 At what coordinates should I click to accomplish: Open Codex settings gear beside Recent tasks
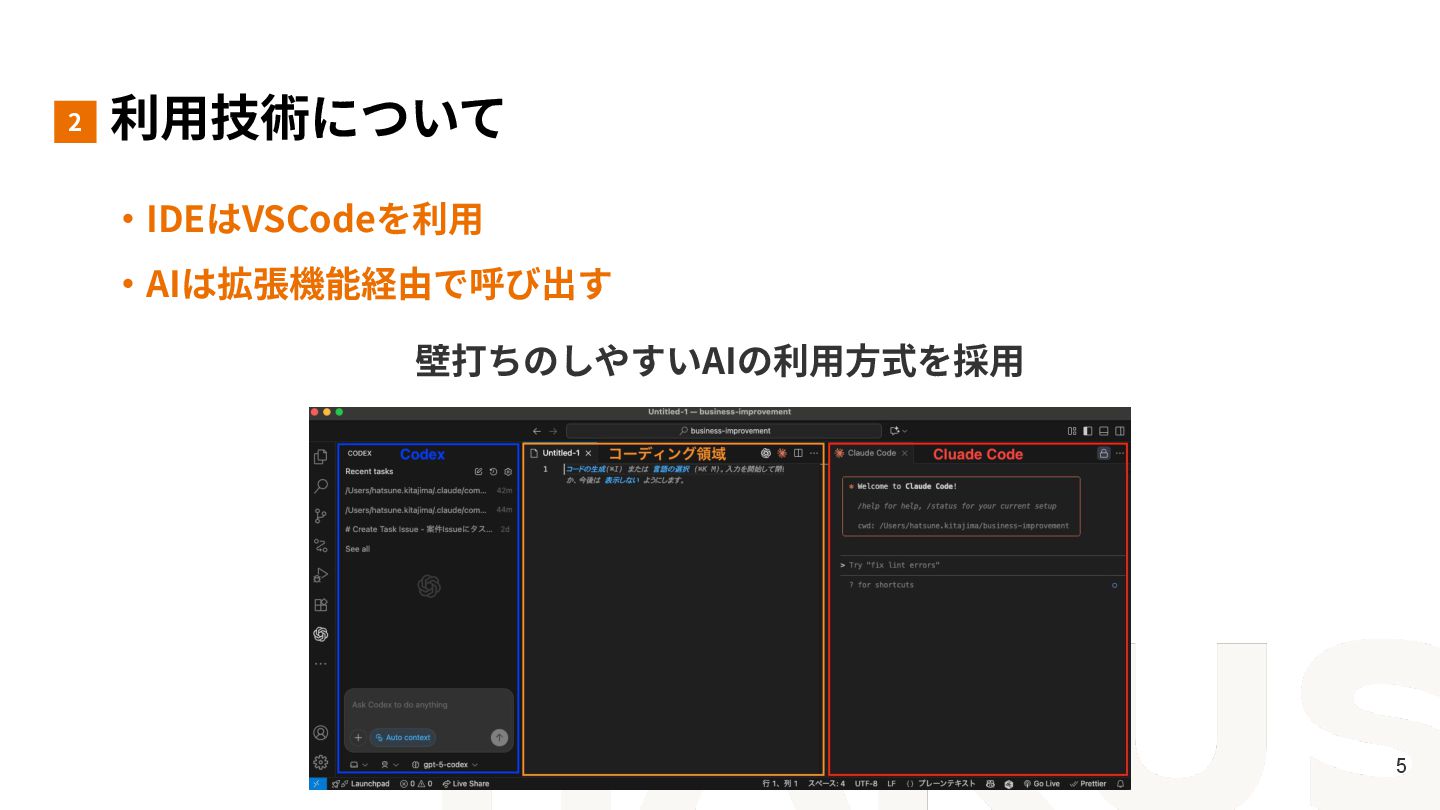click(x=508, y=472)
